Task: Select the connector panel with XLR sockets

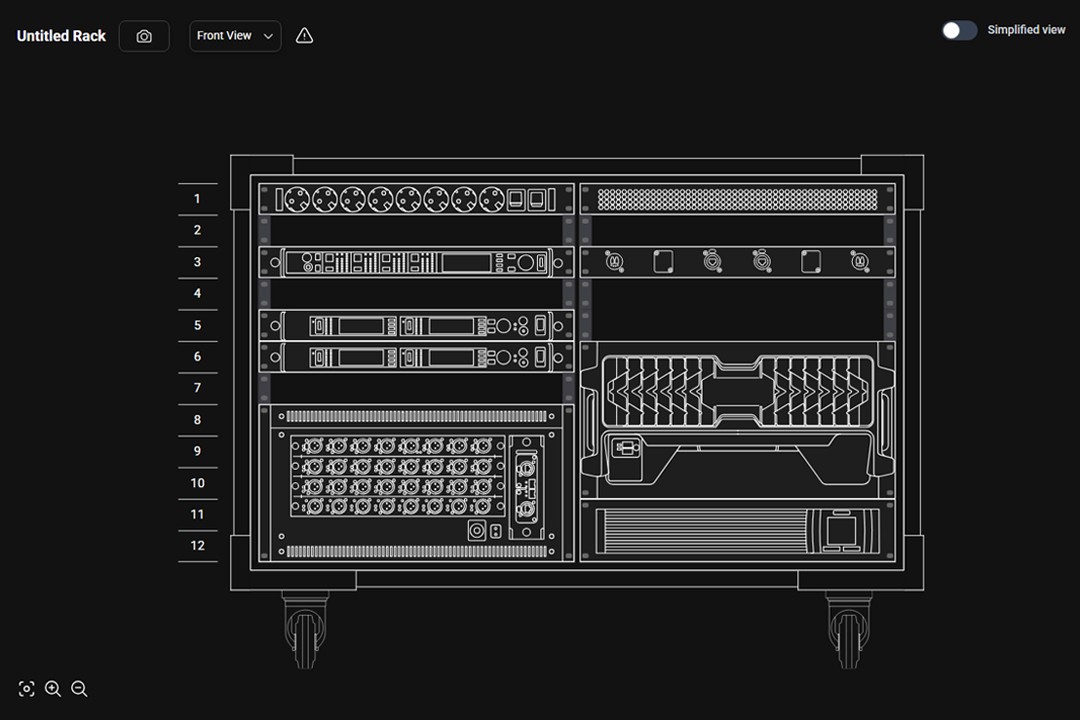Action: click(738, 263)
